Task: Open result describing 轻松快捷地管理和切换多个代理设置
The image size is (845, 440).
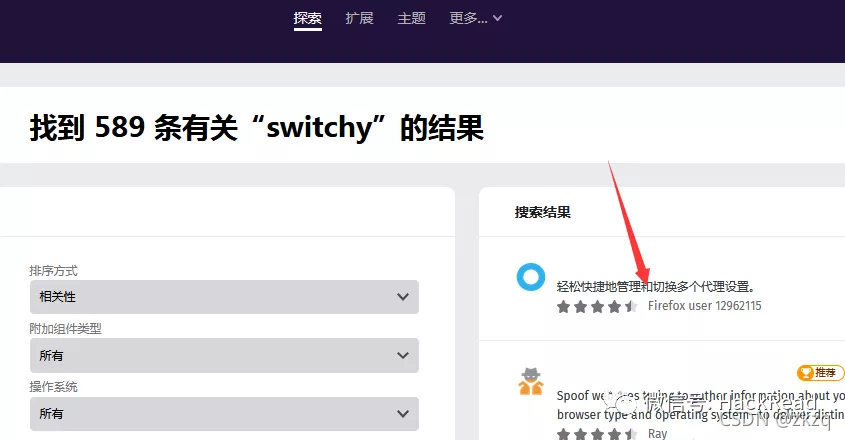Action: pyautogui.click(x=655, y=286)
